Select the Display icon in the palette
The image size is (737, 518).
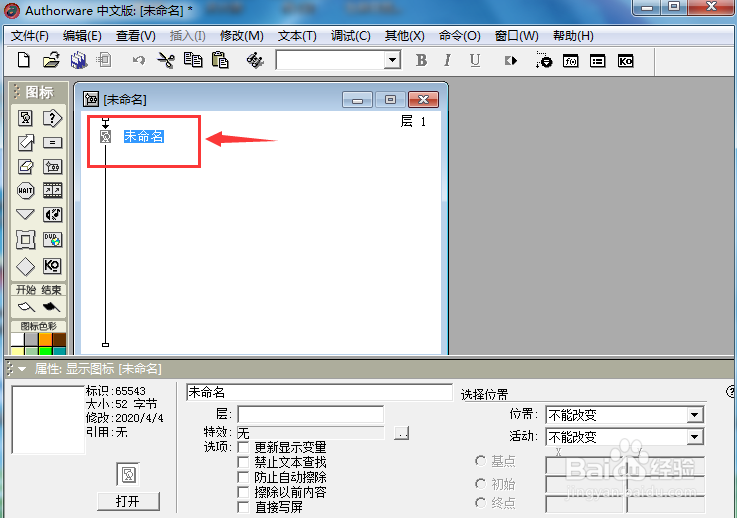point(25,118)
